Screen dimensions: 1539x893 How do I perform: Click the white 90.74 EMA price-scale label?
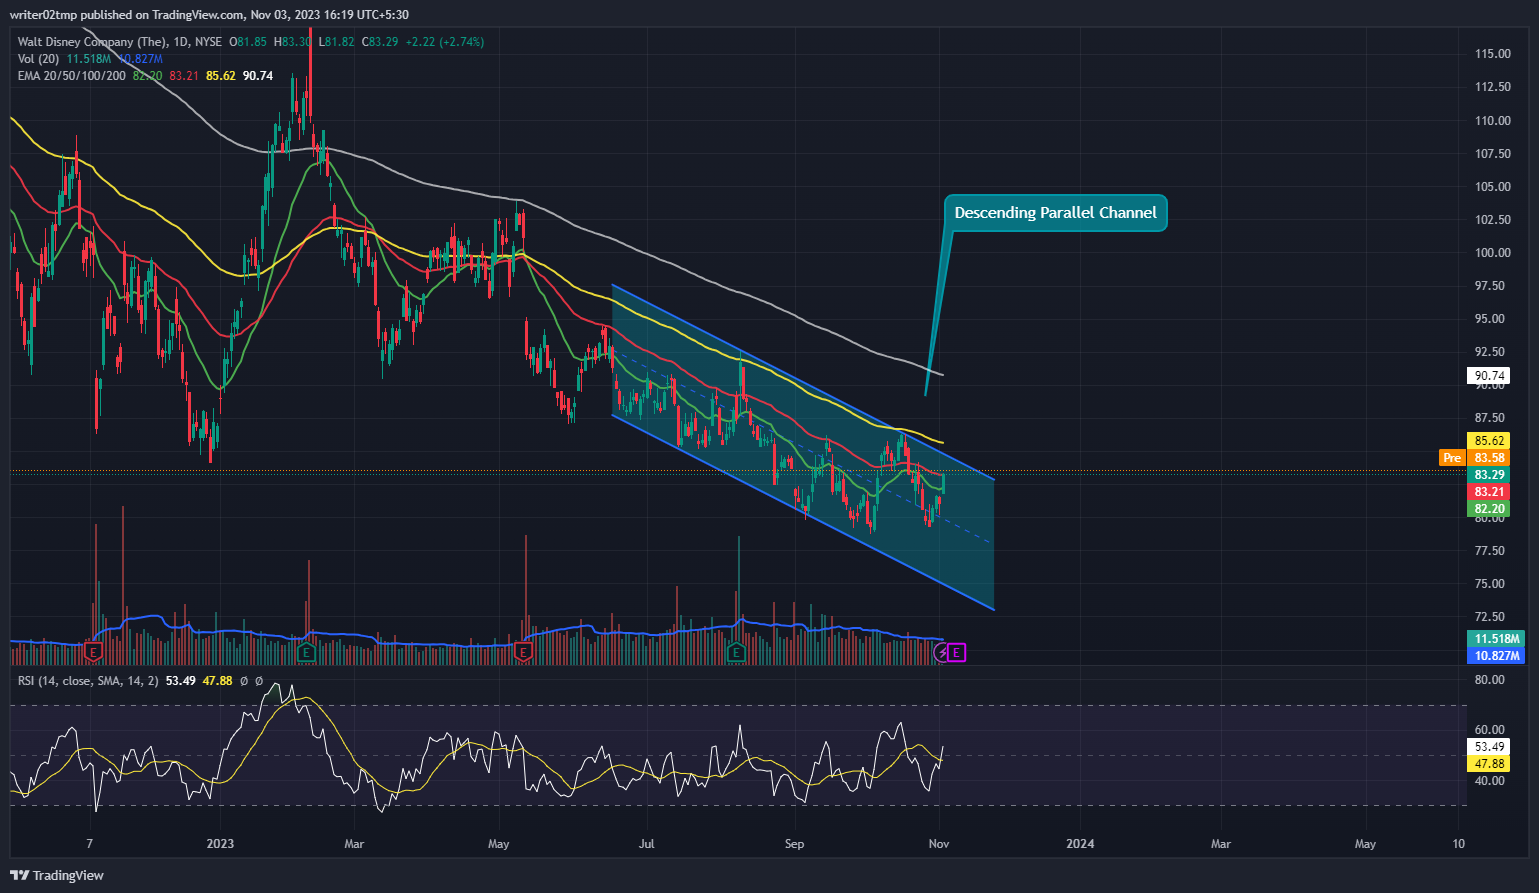coord(1489,376)
